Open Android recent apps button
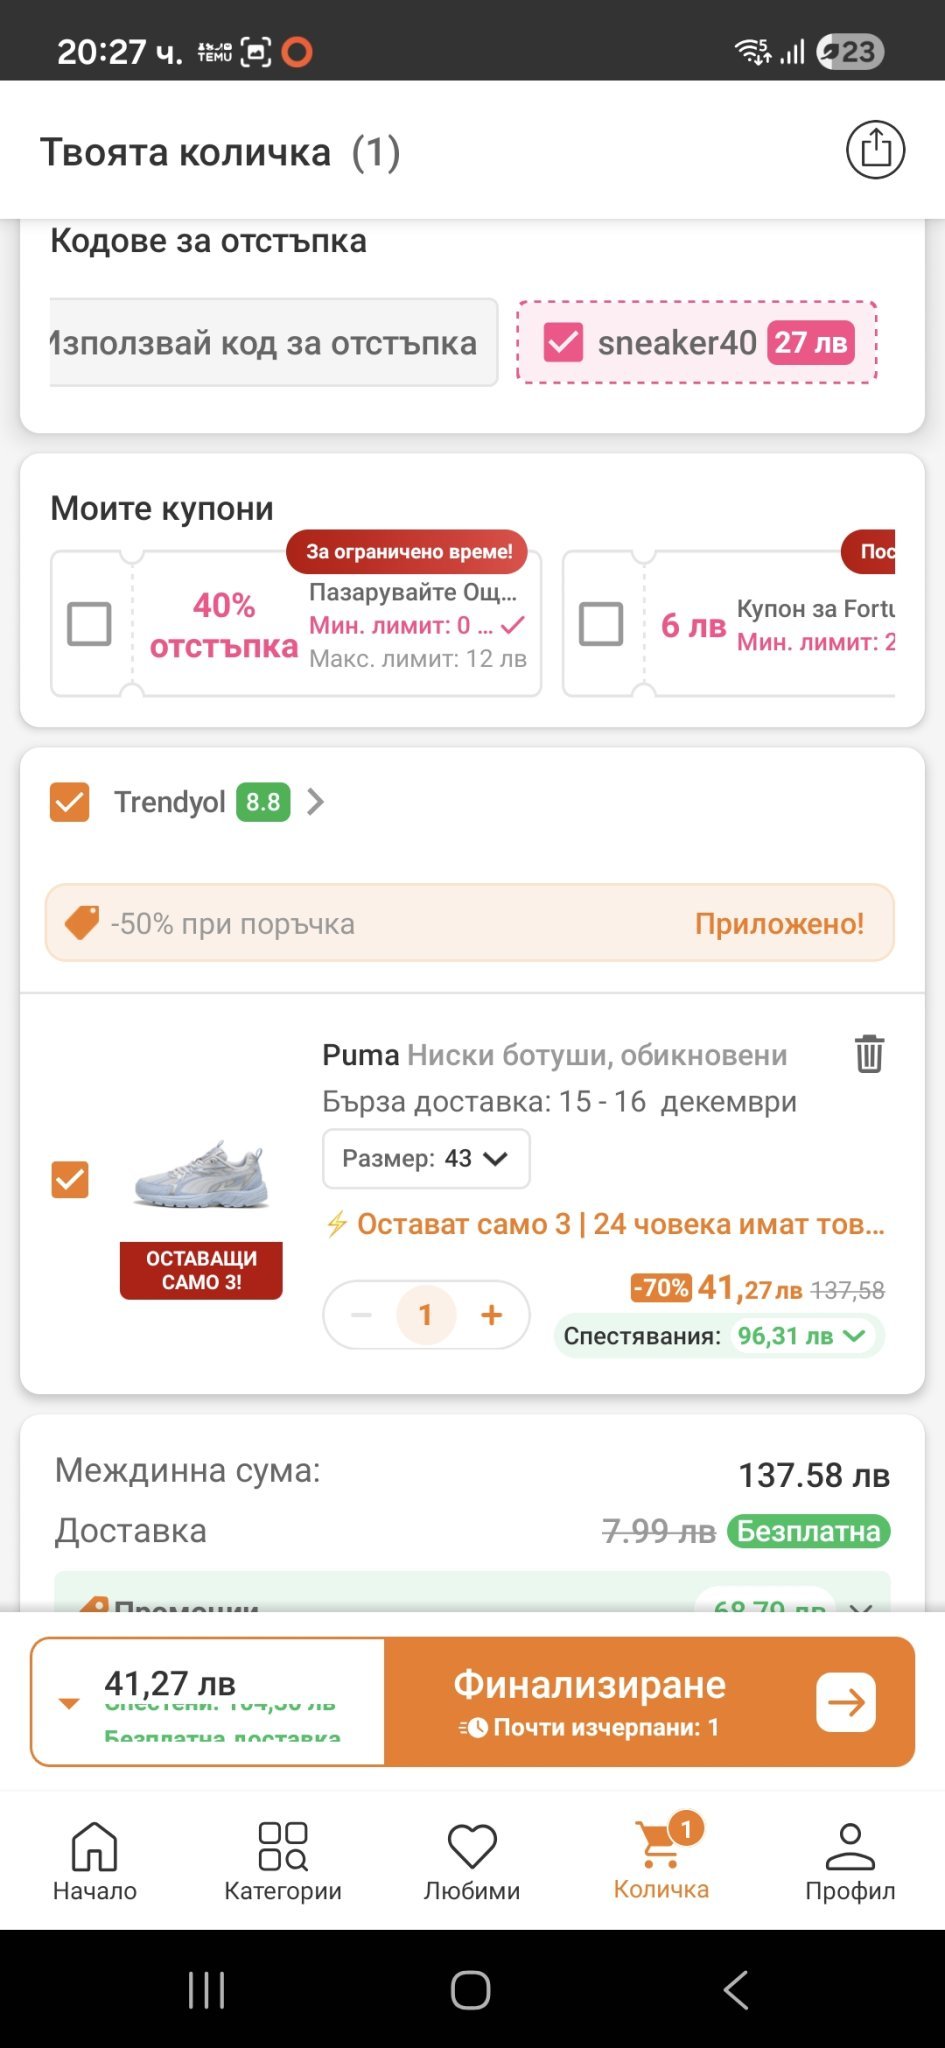The height and width of the screenshot is (2048, 945). pos(207,1990)
